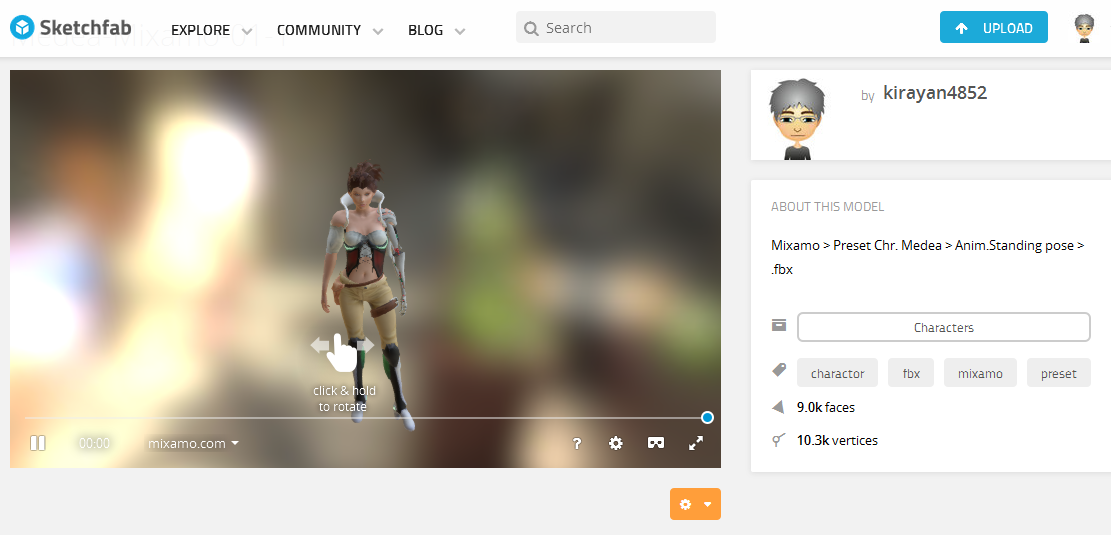Click the Medea character in the viewer
This screenshot has height=535, width=1111.
pos(366,294)
